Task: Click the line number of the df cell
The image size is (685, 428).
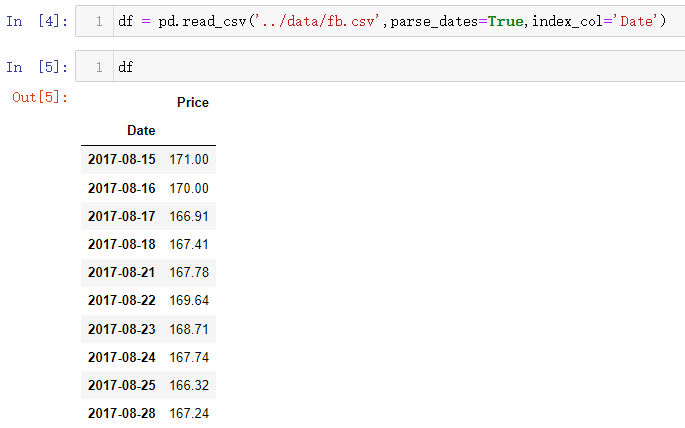Action: (x=99, y=67)
